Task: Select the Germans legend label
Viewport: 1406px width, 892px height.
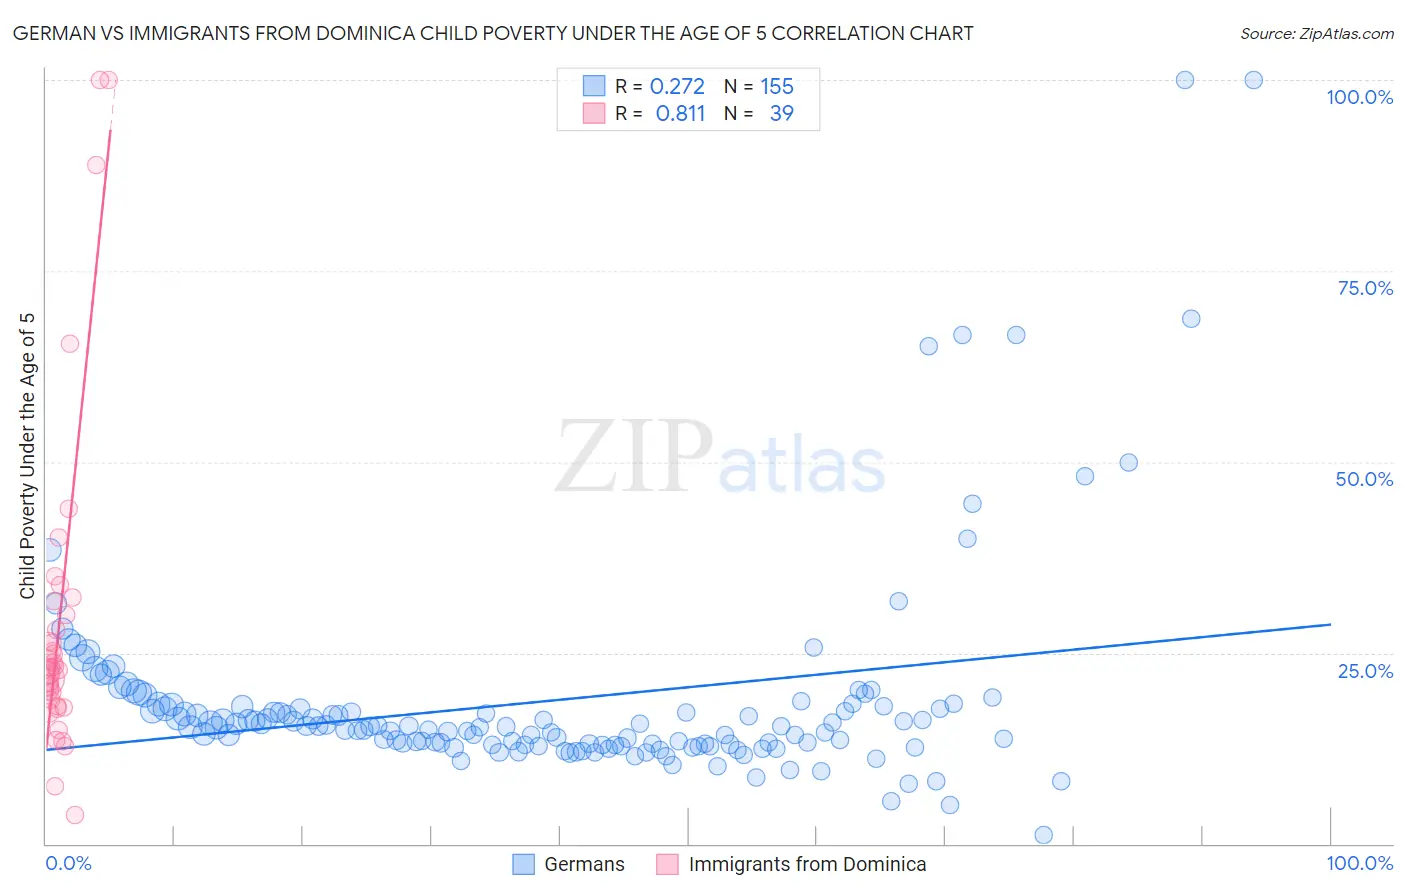Action: click(584, 864)
